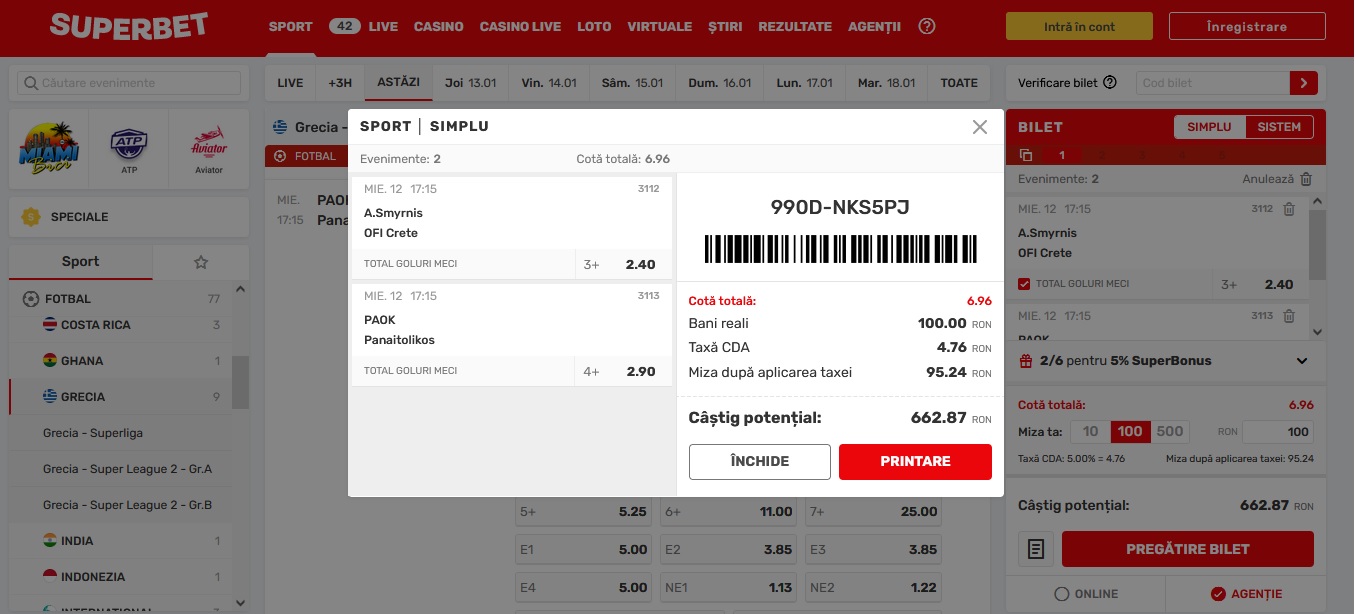Click the magnifier in event search
Image resolution: width=1356 pixels, height=614 pixels.
pyautogui.click(x=31, y=83)
